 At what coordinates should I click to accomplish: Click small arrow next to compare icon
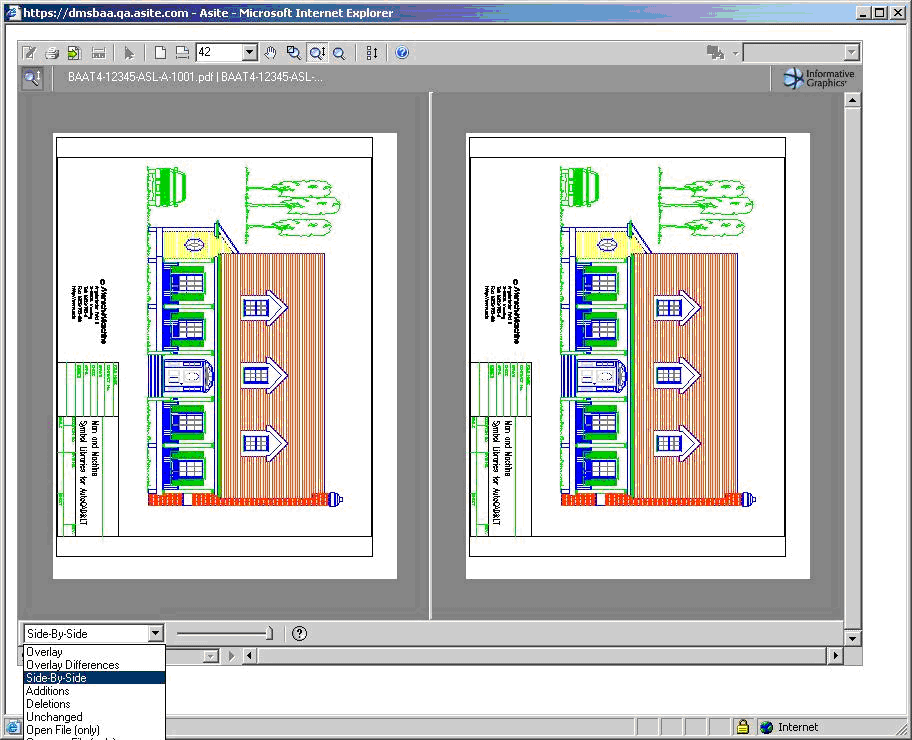click(x=735, y=54)
